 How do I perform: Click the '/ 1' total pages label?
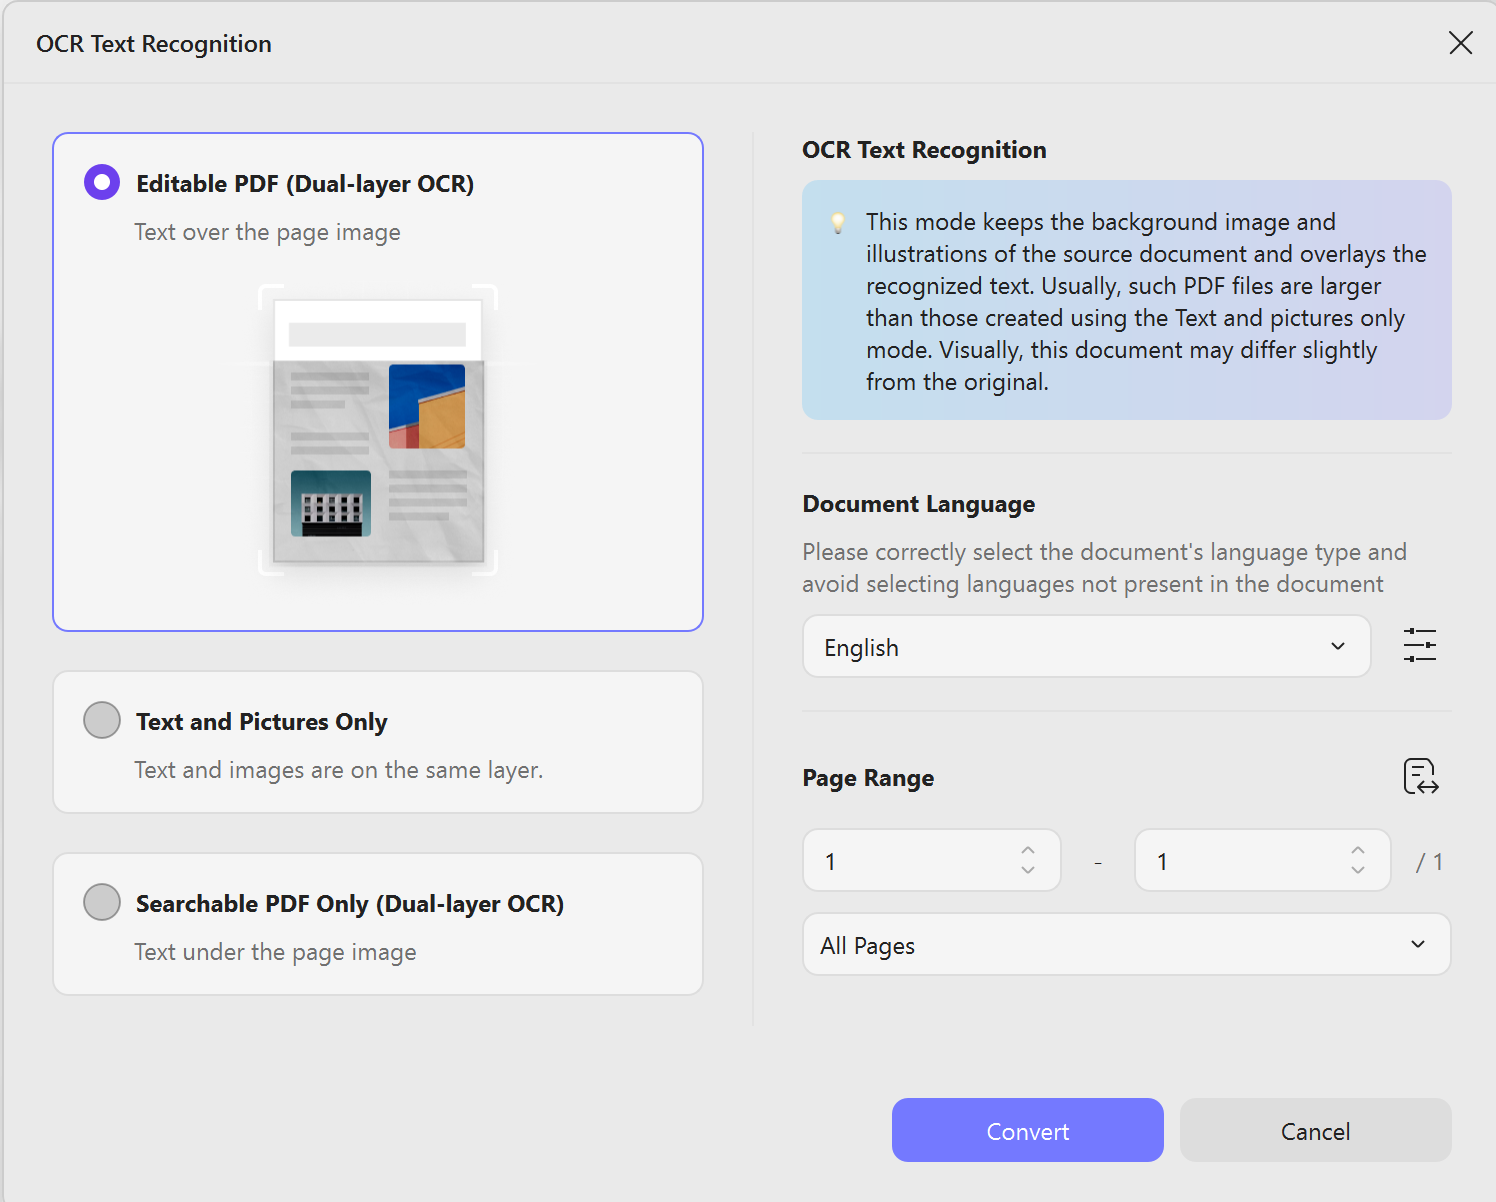(x=1429, y=862)
